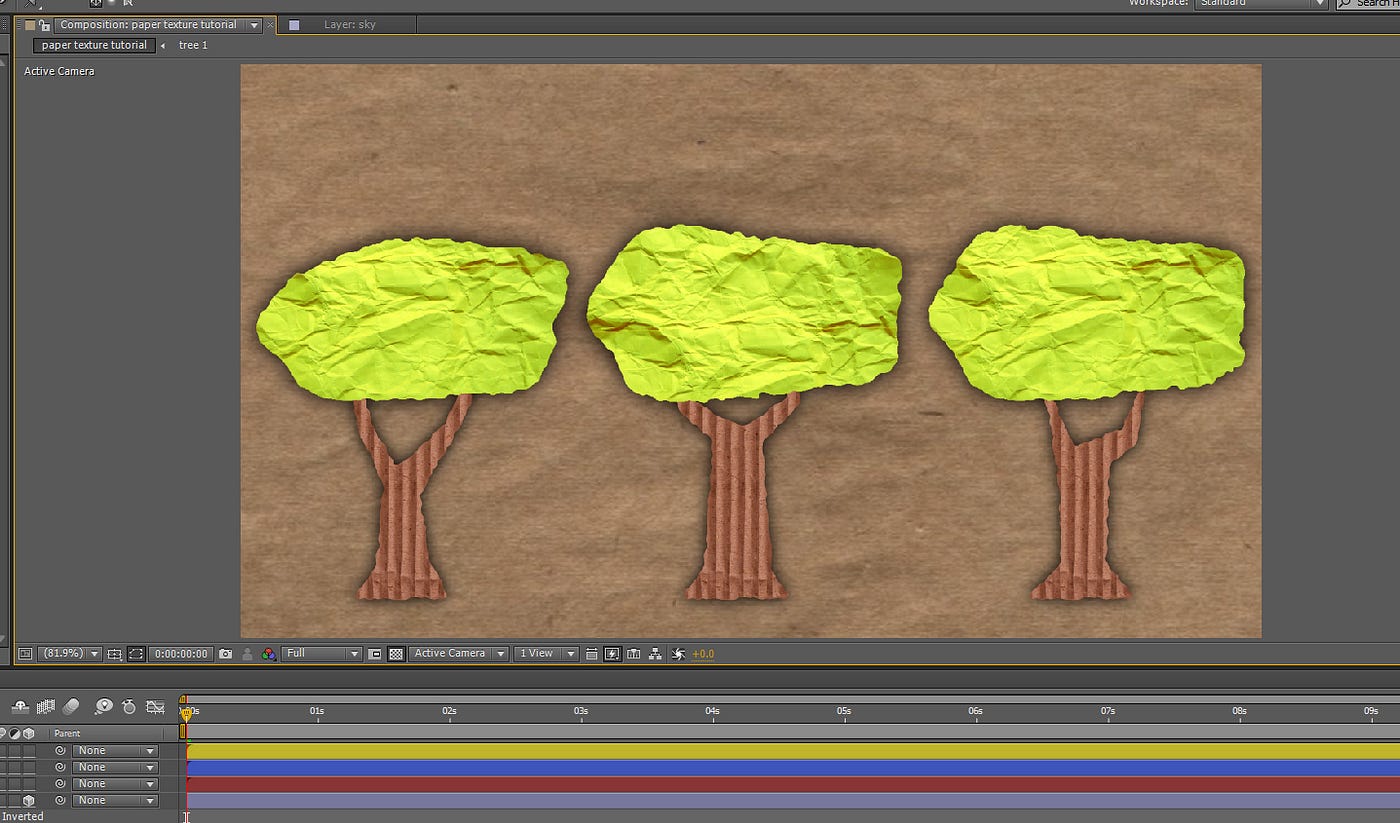Adjust the +0.0 exposure control
Screen dimensions: 1400x823
pyautogui.click(x=703, y=654)
